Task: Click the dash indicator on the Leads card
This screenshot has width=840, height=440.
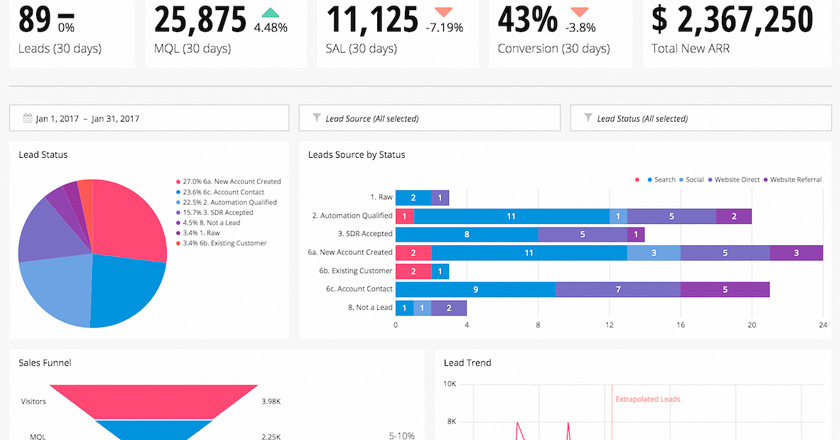Action: [x=65, y=17]
